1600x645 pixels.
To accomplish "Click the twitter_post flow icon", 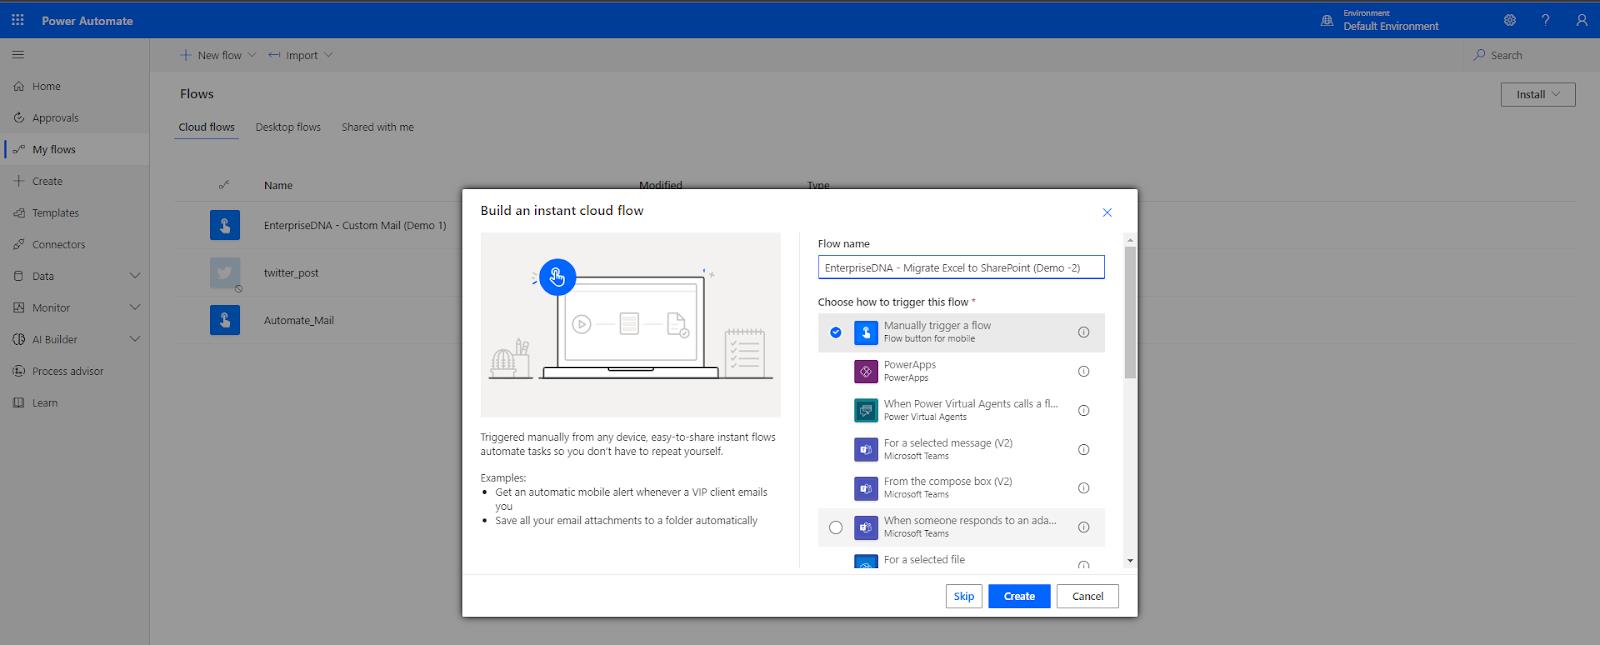I will [225, 273].
